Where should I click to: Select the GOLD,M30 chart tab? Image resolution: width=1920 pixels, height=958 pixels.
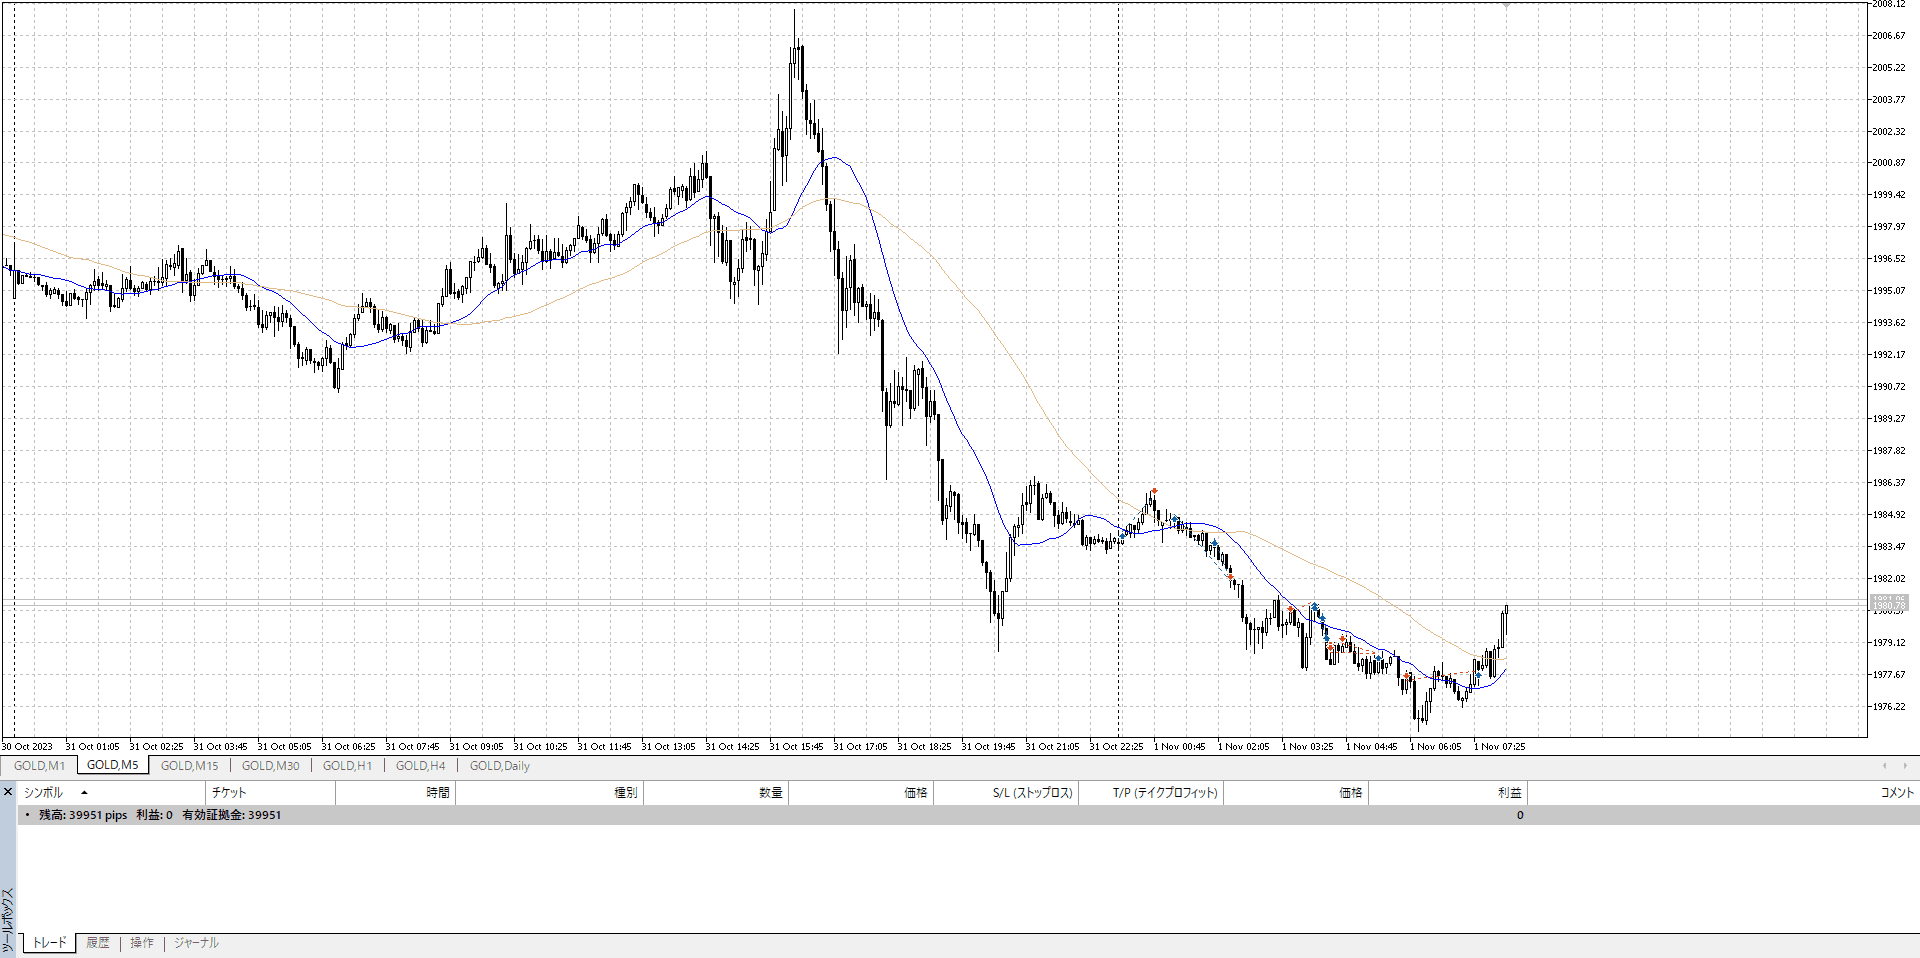coord(270,766)
